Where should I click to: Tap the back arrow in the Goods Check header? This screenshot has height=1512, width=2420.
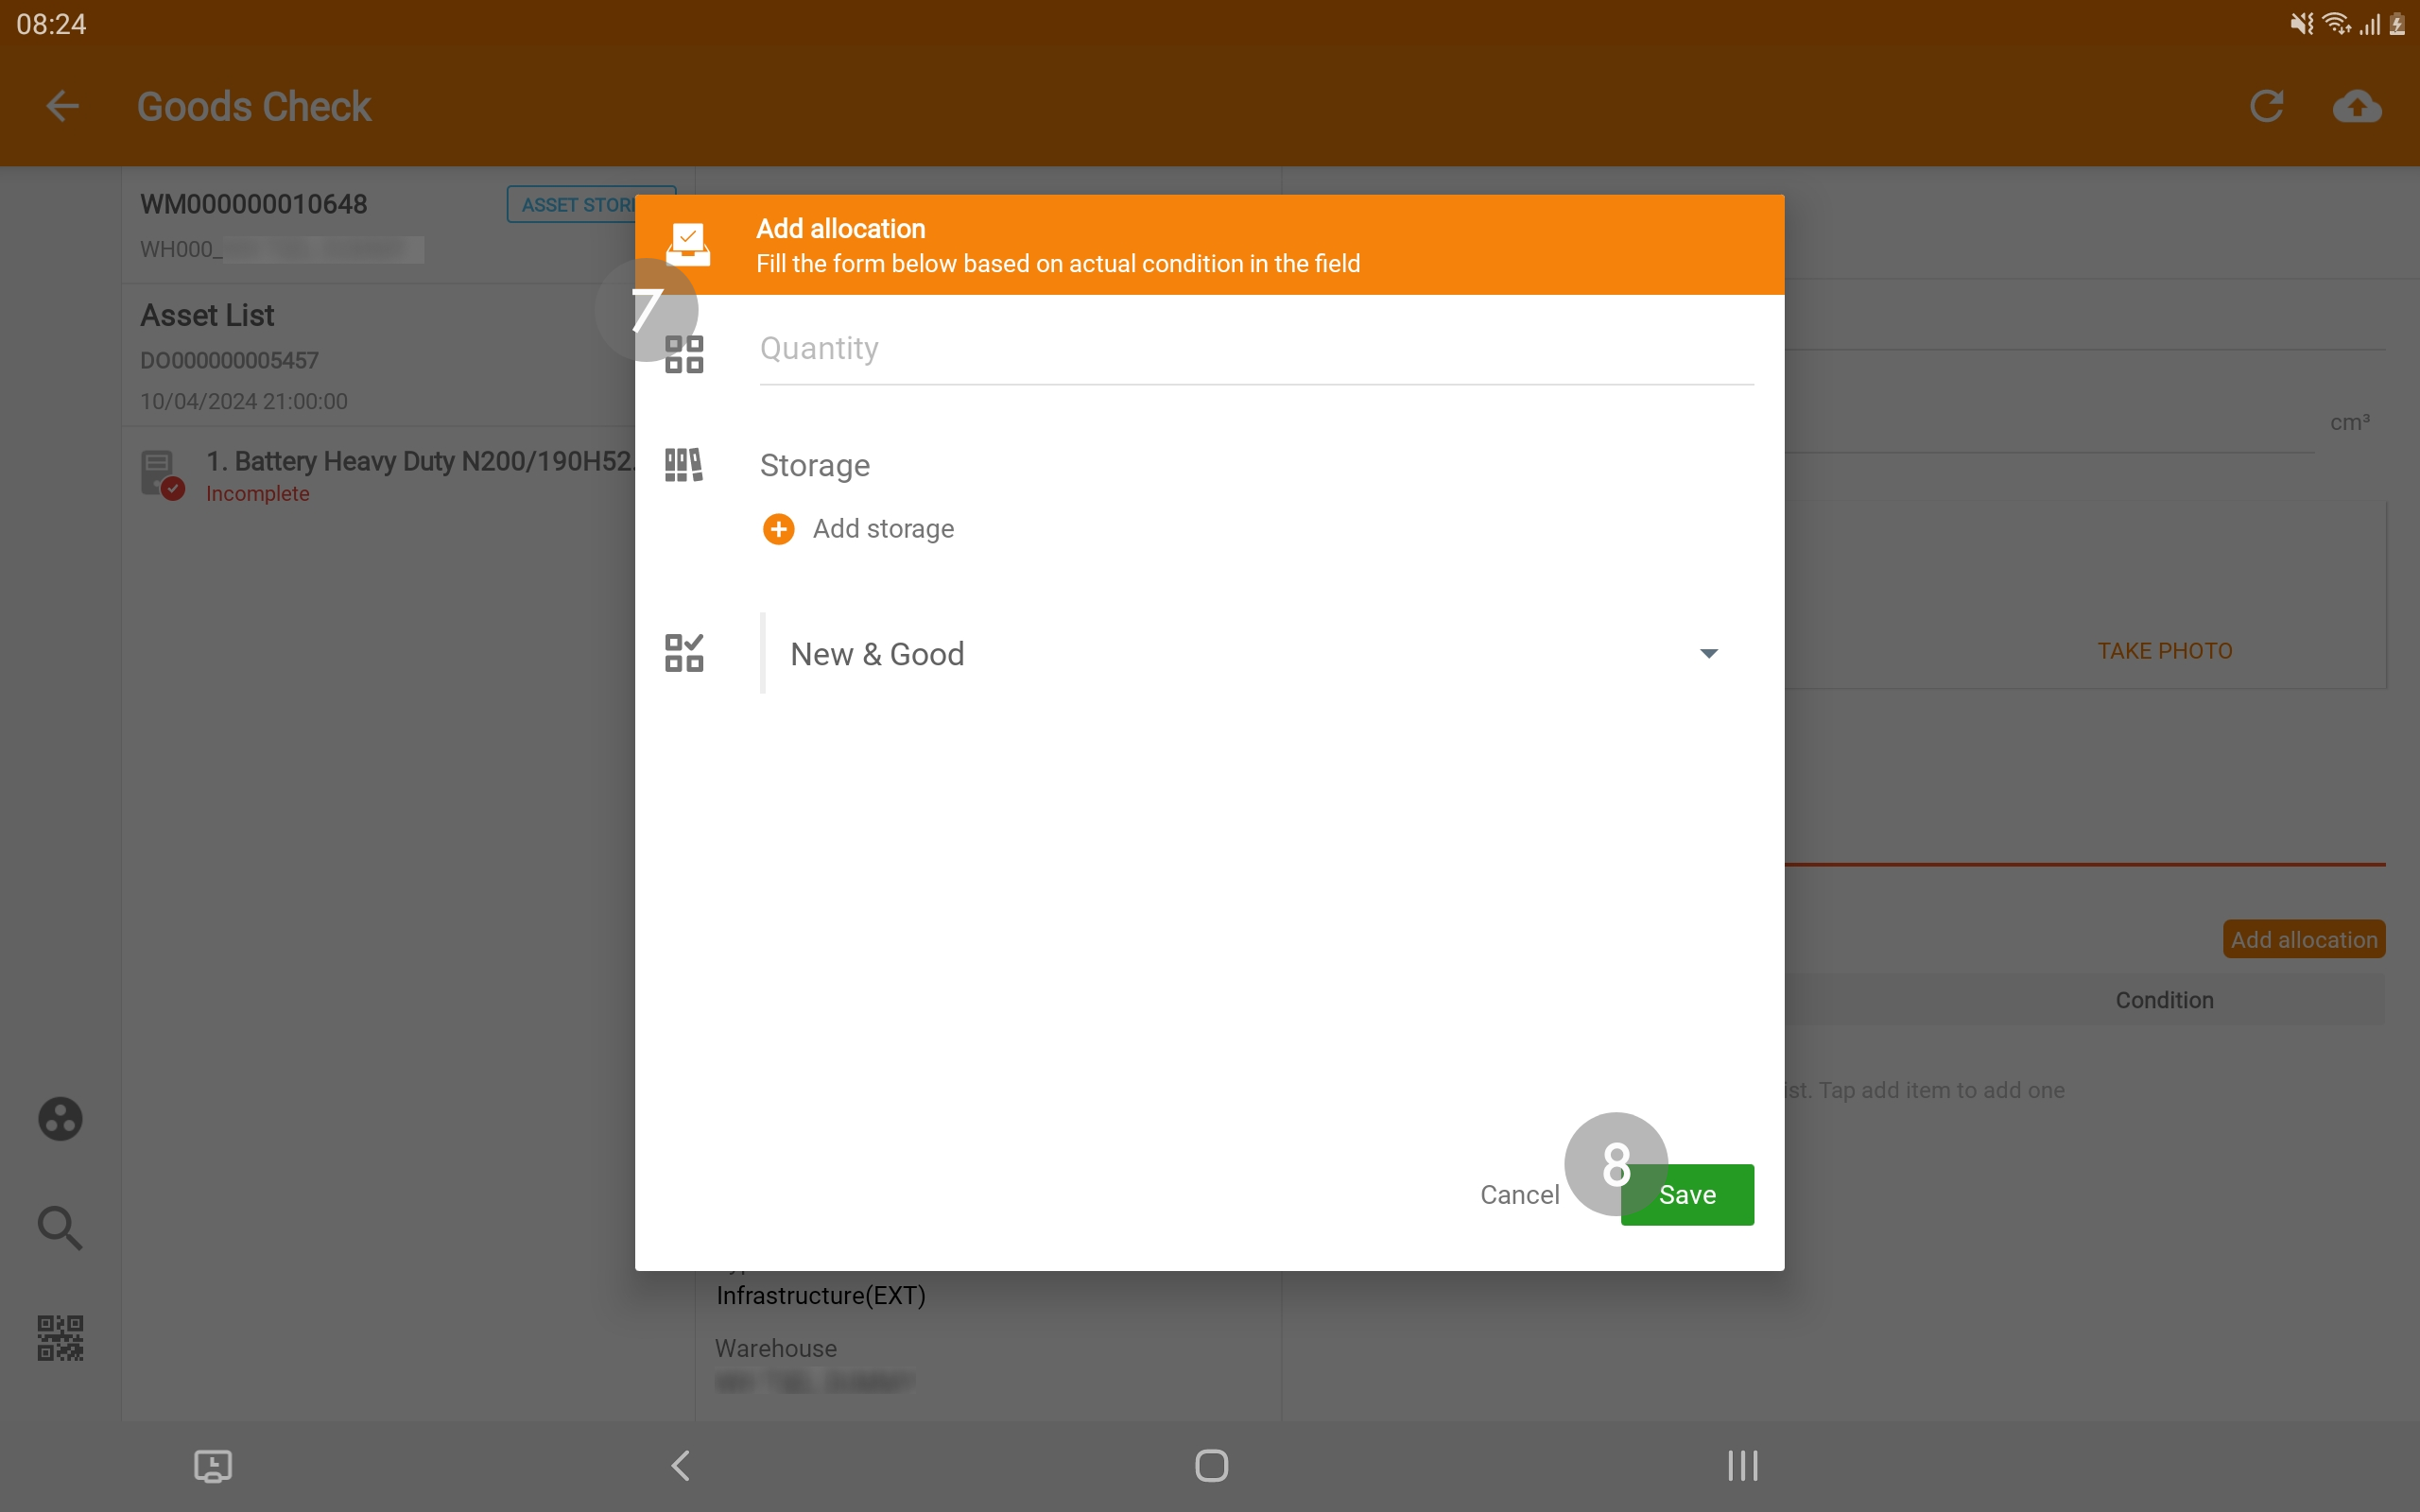[62, 106]
